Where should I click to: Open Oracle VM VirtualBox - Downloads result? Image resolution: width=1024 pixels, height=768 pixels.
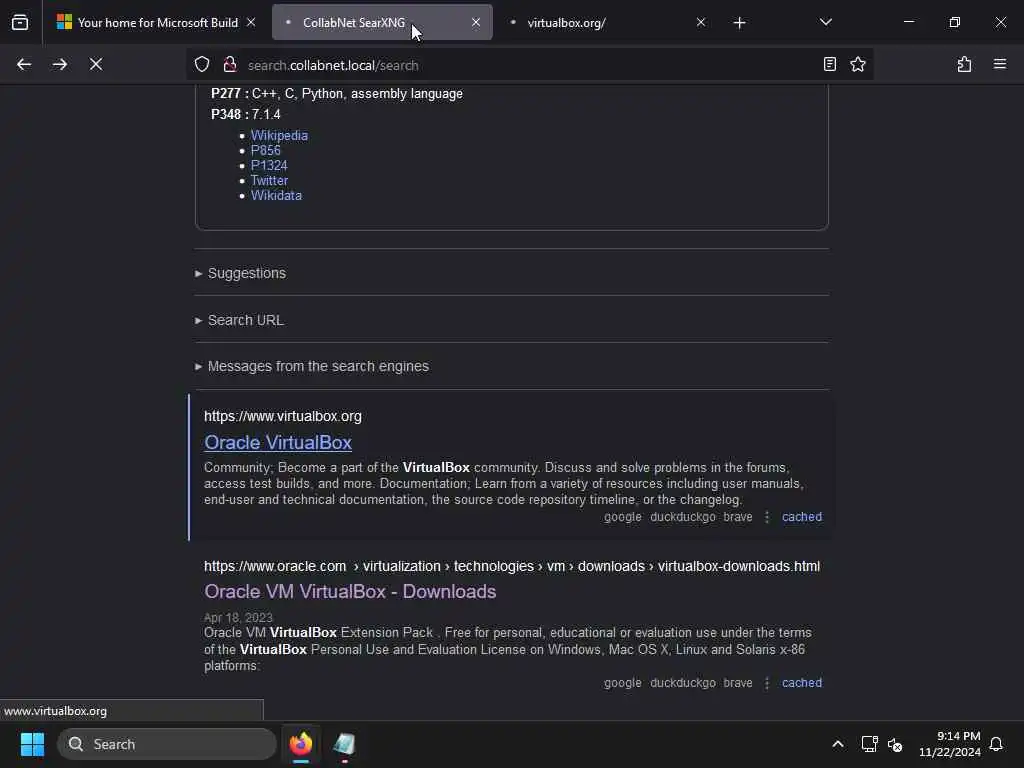pos(350,591)
